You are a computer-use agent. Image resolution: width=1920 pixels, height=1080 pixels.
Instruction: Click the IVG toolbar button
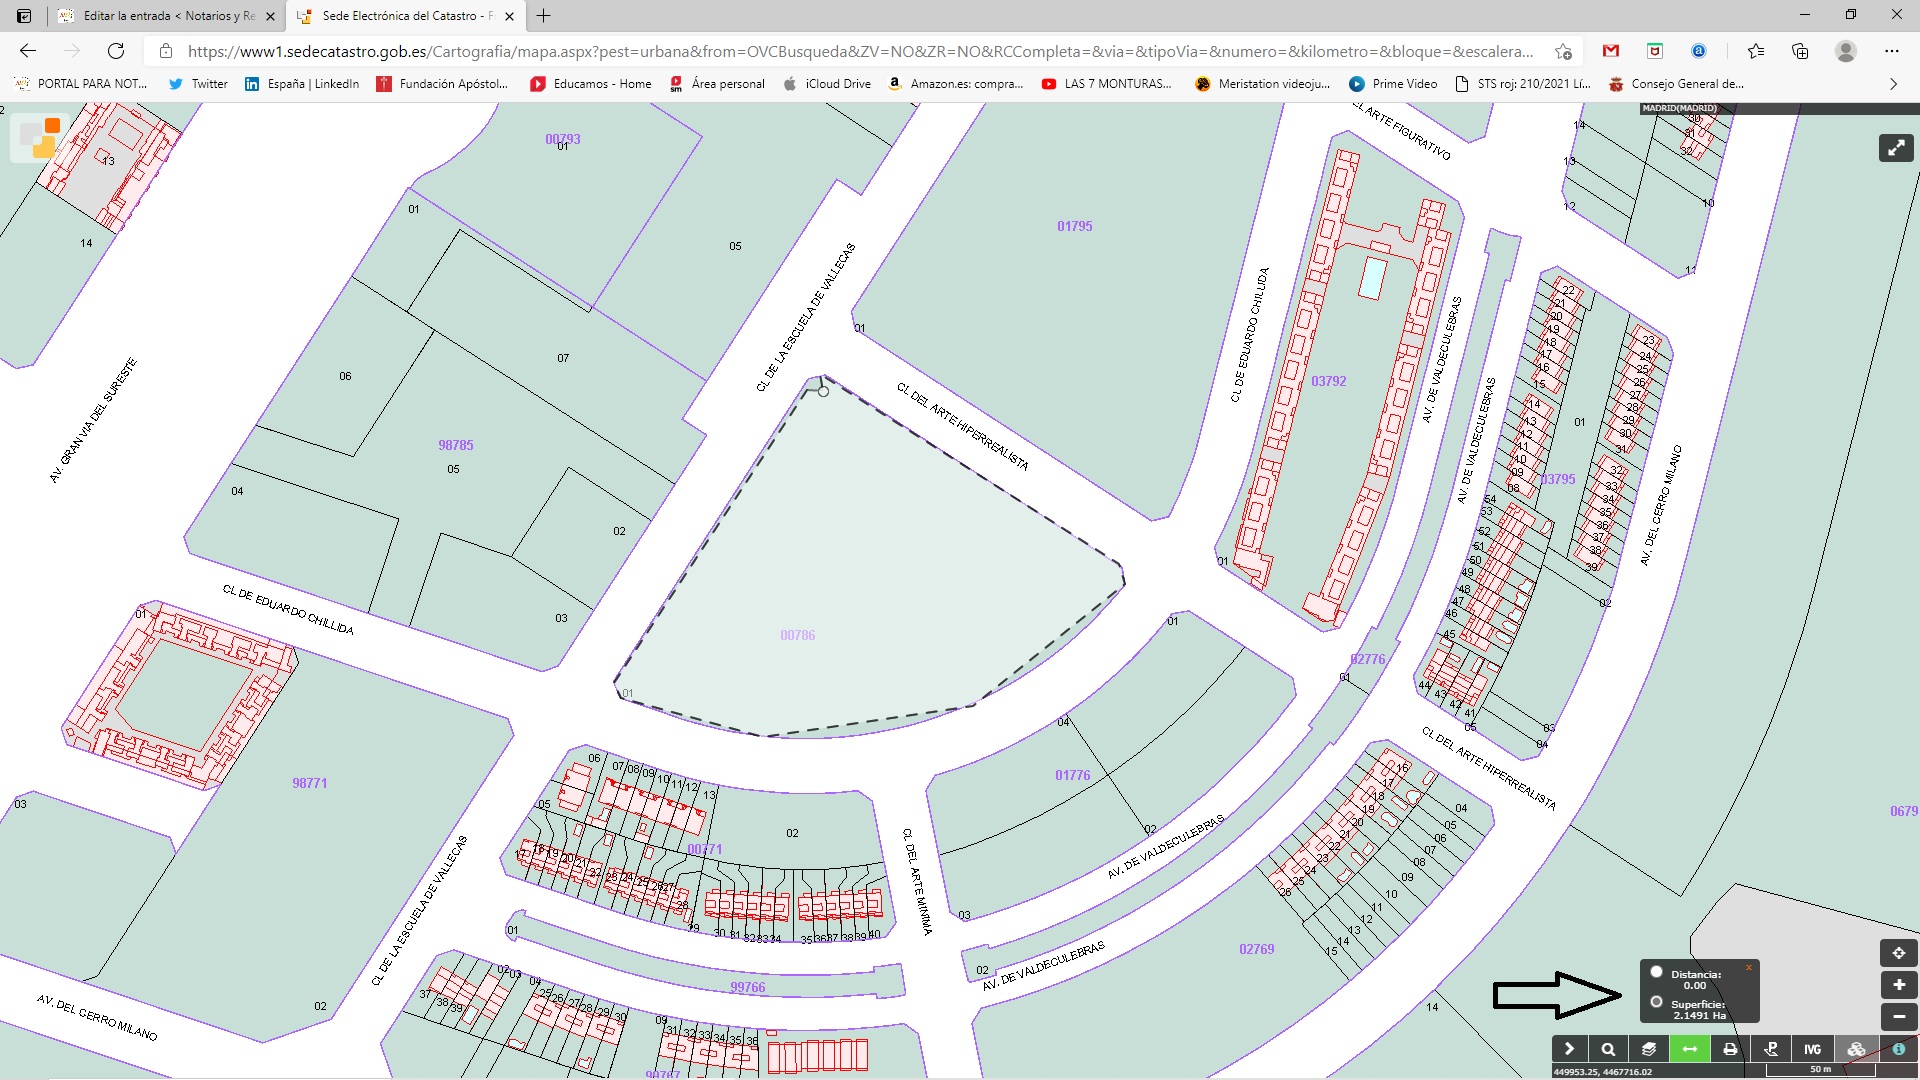click(x=1812, y=1049)
